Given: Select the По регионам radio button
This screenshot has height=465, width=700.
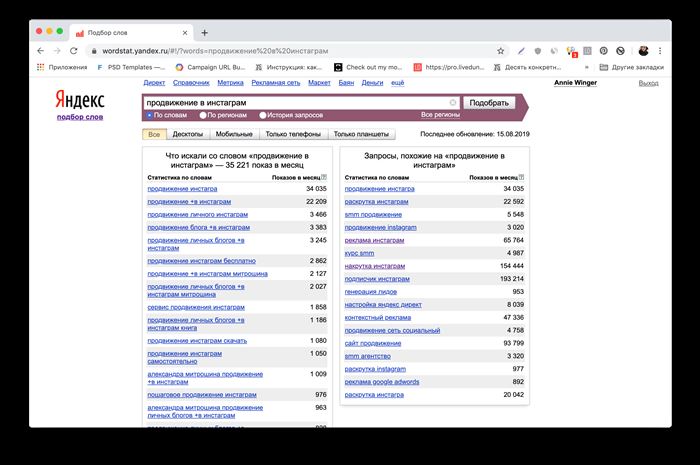Looking at the screenshot, I should [x=203, y=115].
